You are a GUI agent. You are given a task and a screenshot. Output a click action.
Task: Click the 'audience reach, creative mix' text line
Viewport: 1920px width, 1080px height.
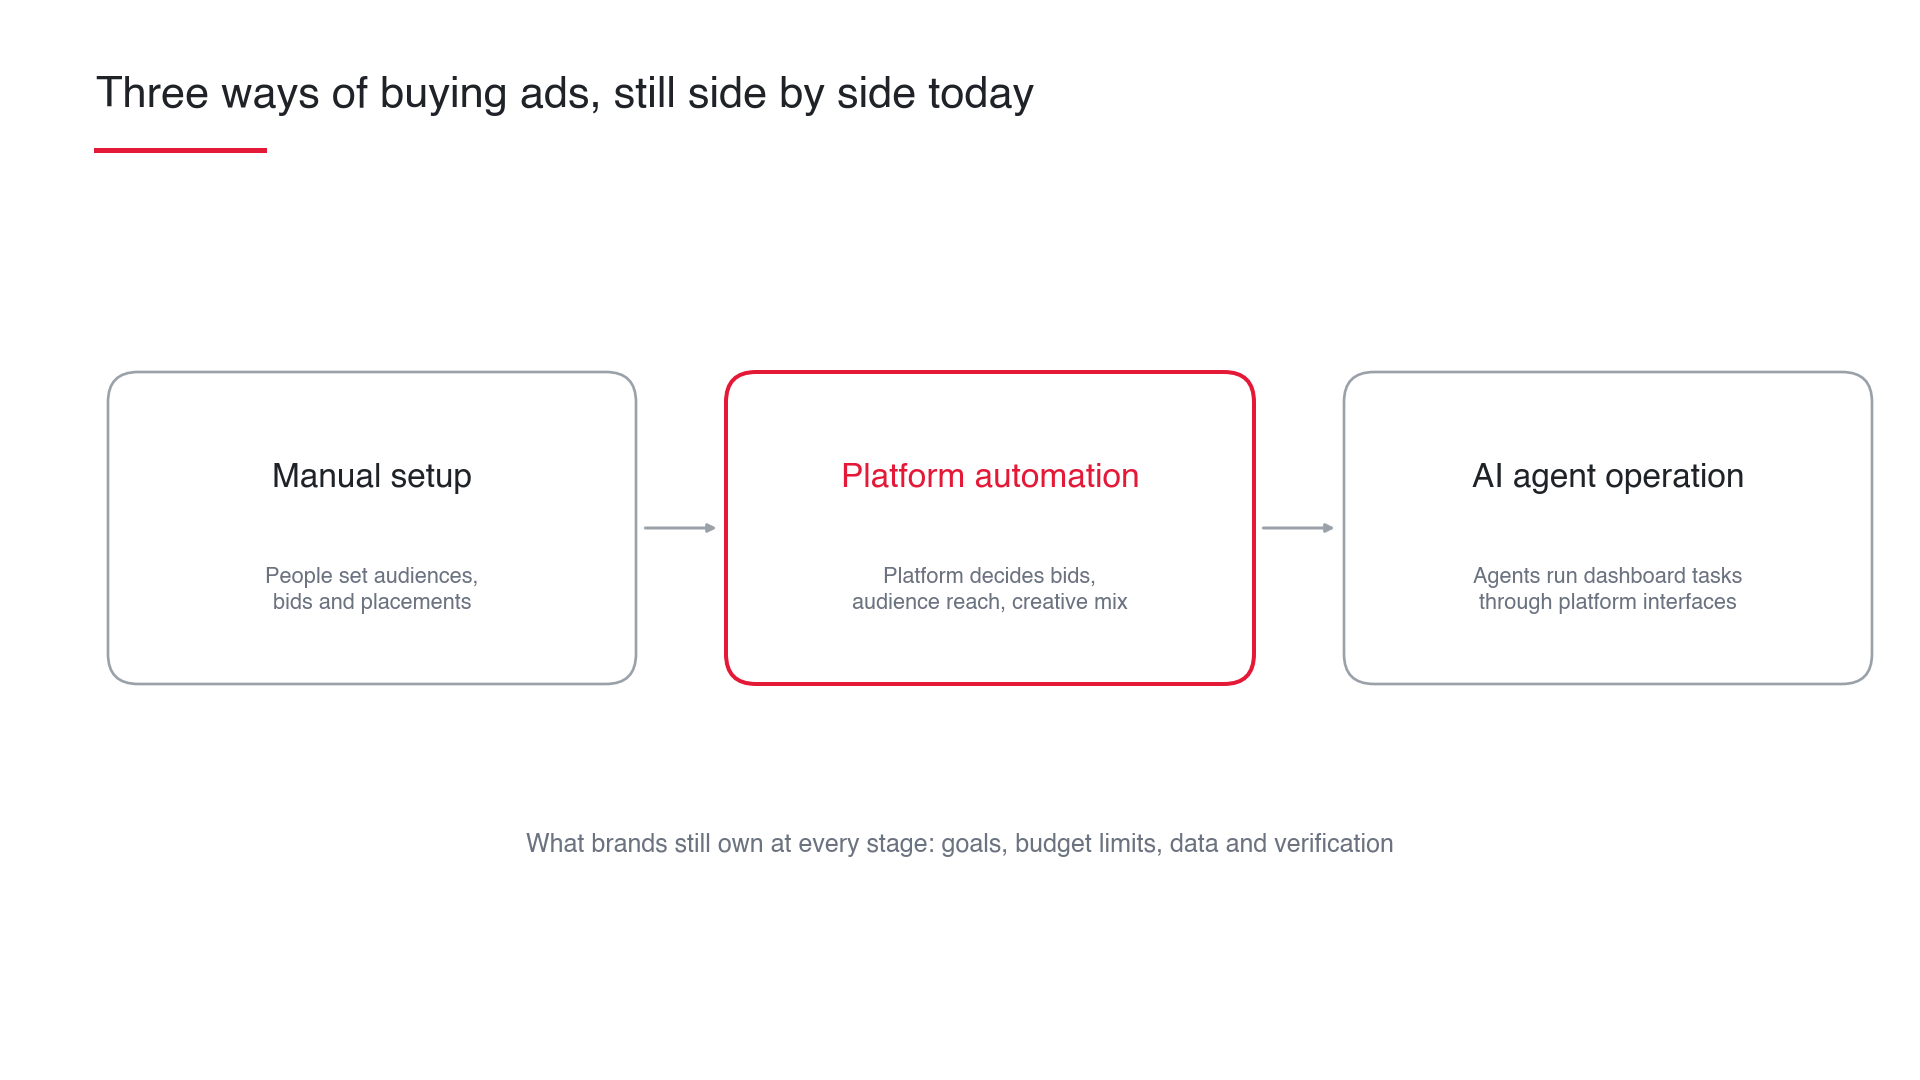pyautogui.click(x=990, y=602)
